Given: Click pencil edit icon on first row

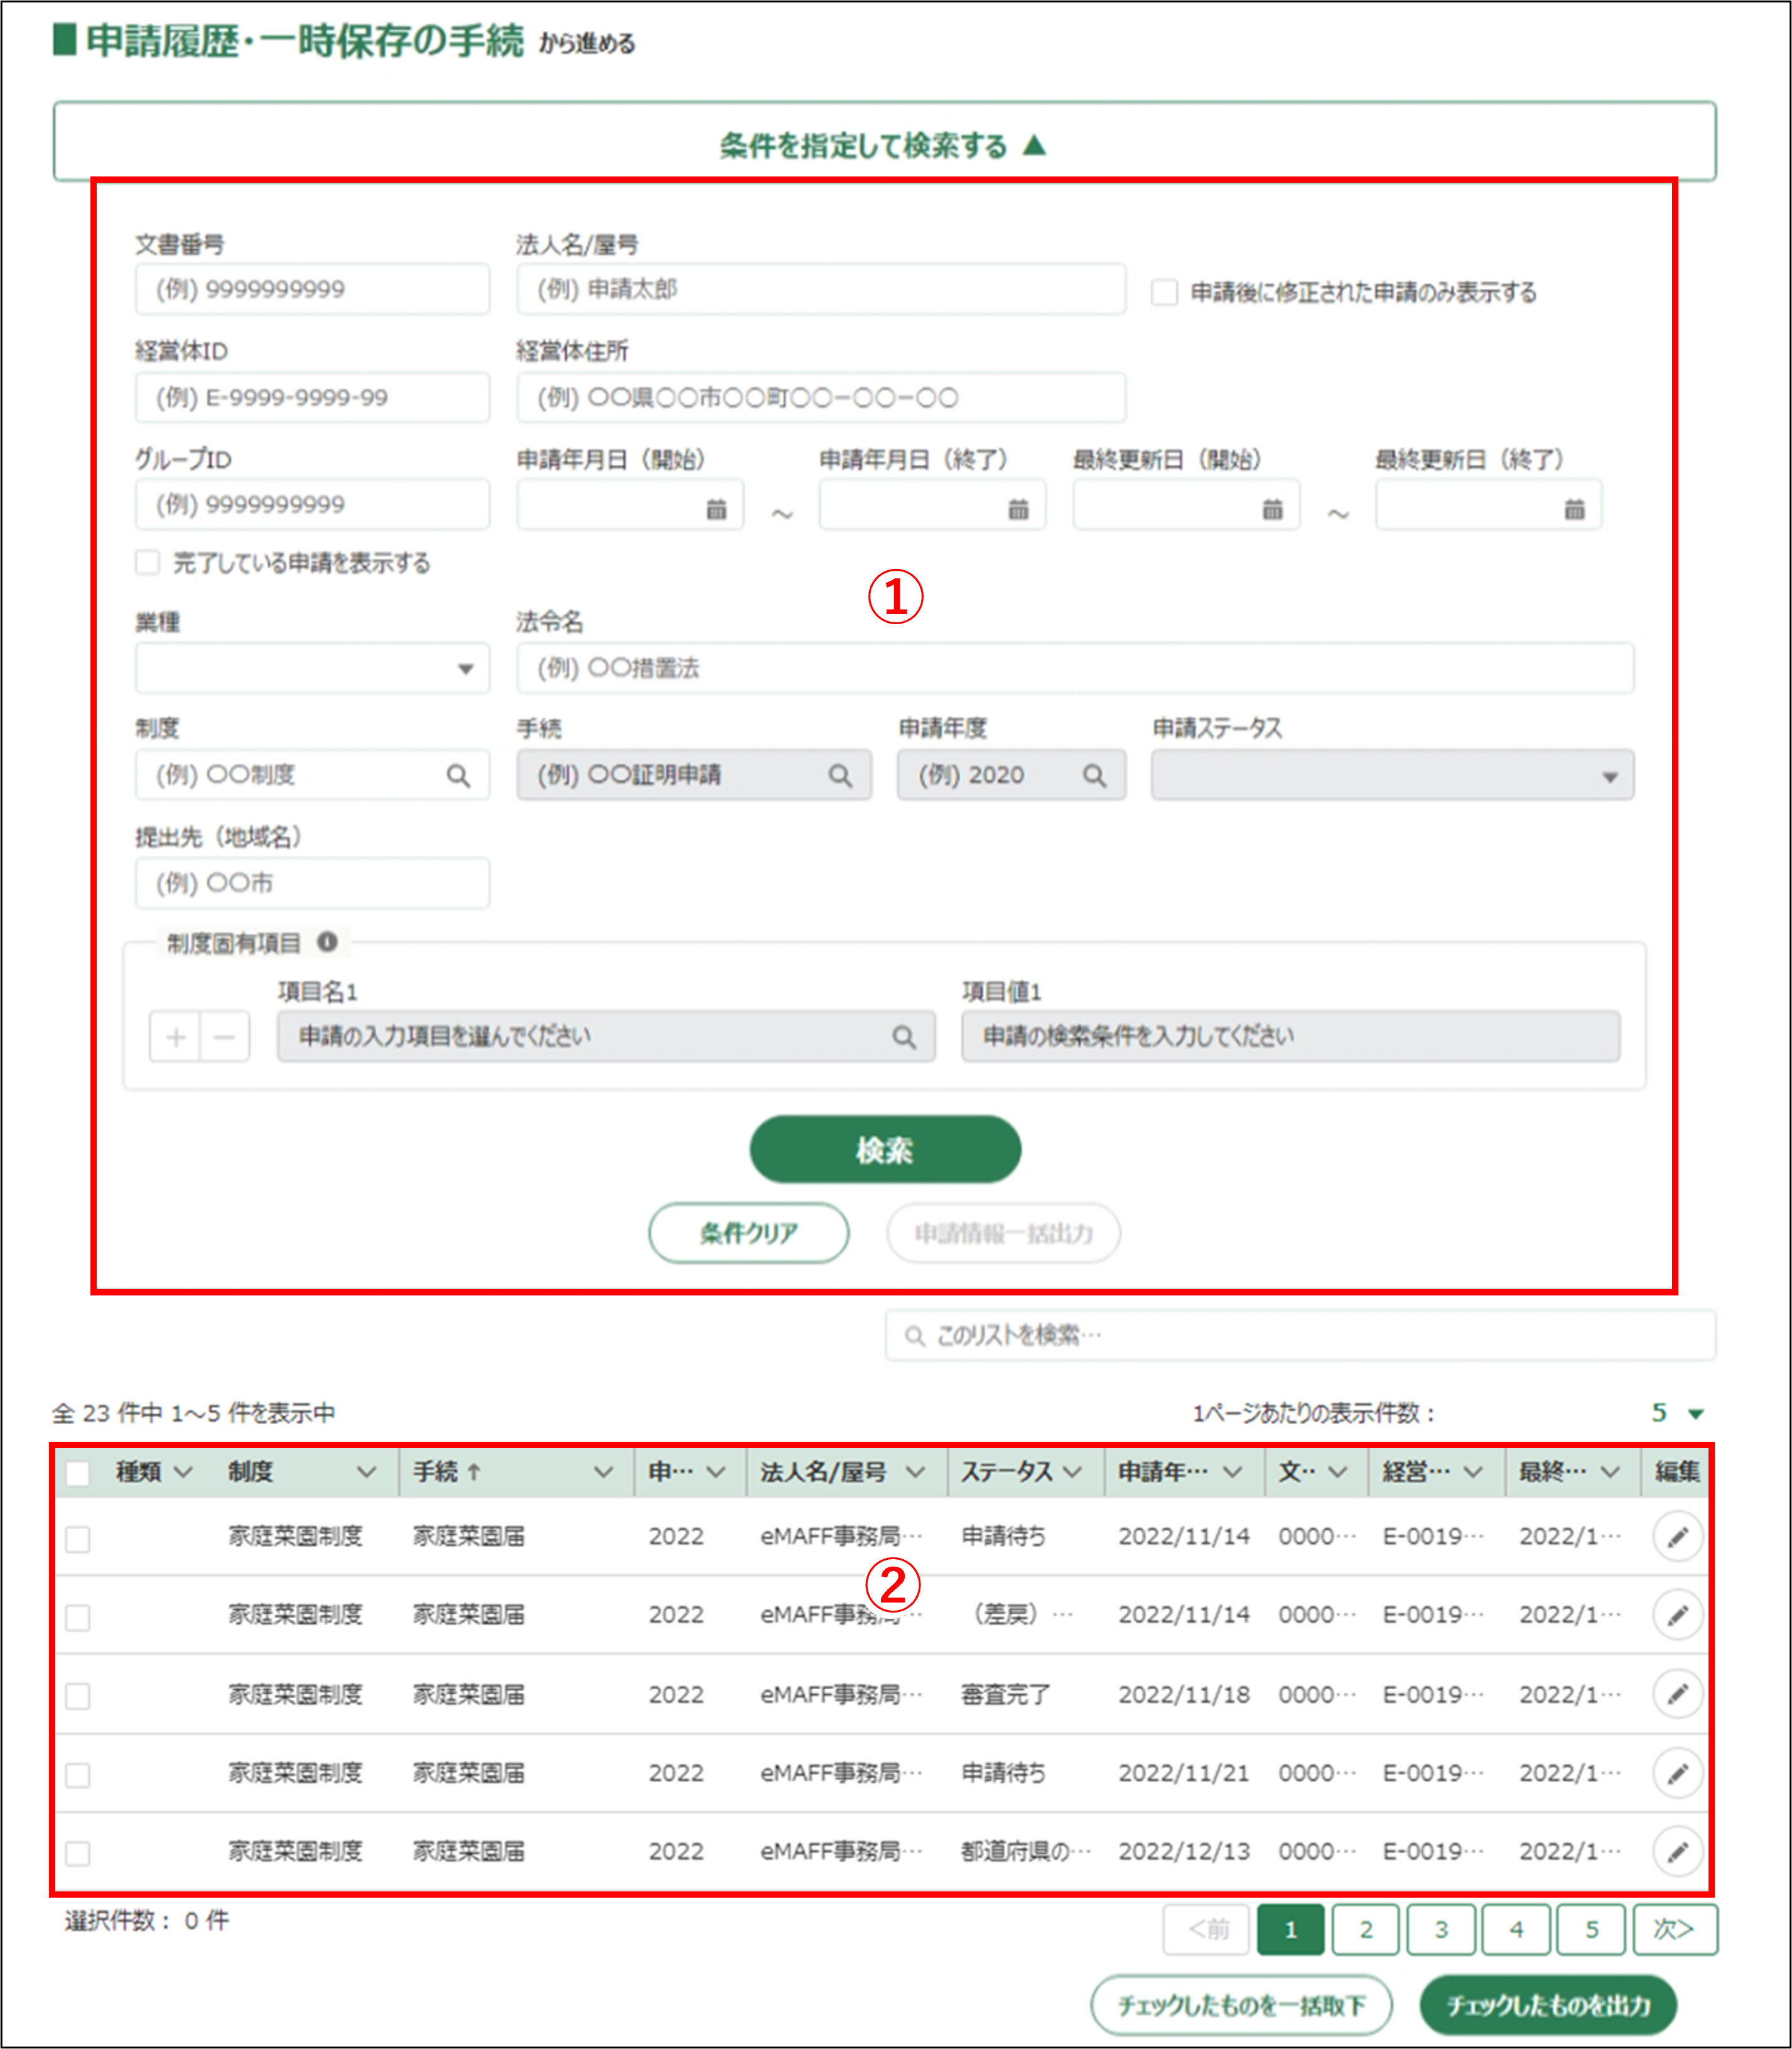Looking at the screenshot, I should pyautogui.click(x=1677, y=1536).
